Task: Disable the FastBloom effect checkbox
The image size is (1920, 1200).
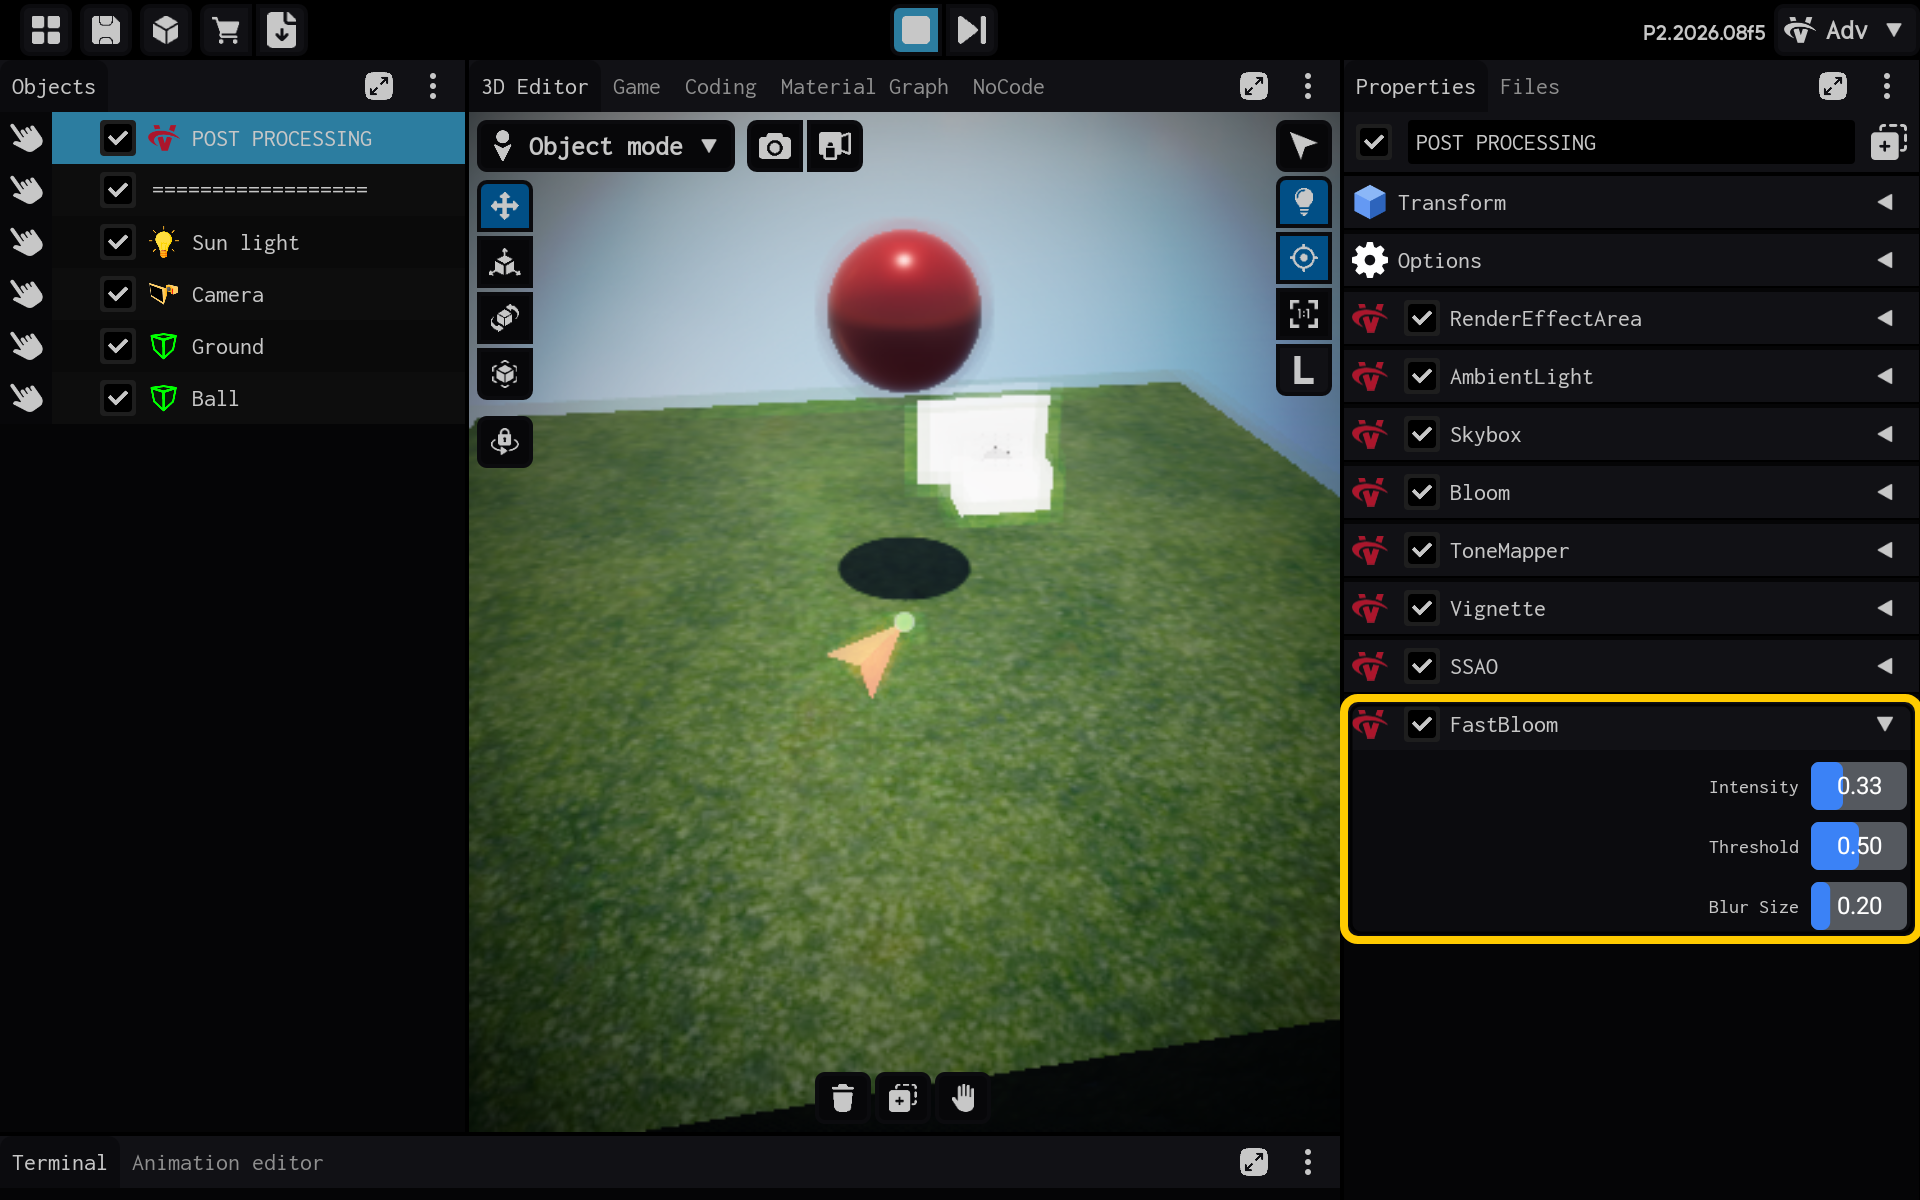Action: (x=1422, y=724)
